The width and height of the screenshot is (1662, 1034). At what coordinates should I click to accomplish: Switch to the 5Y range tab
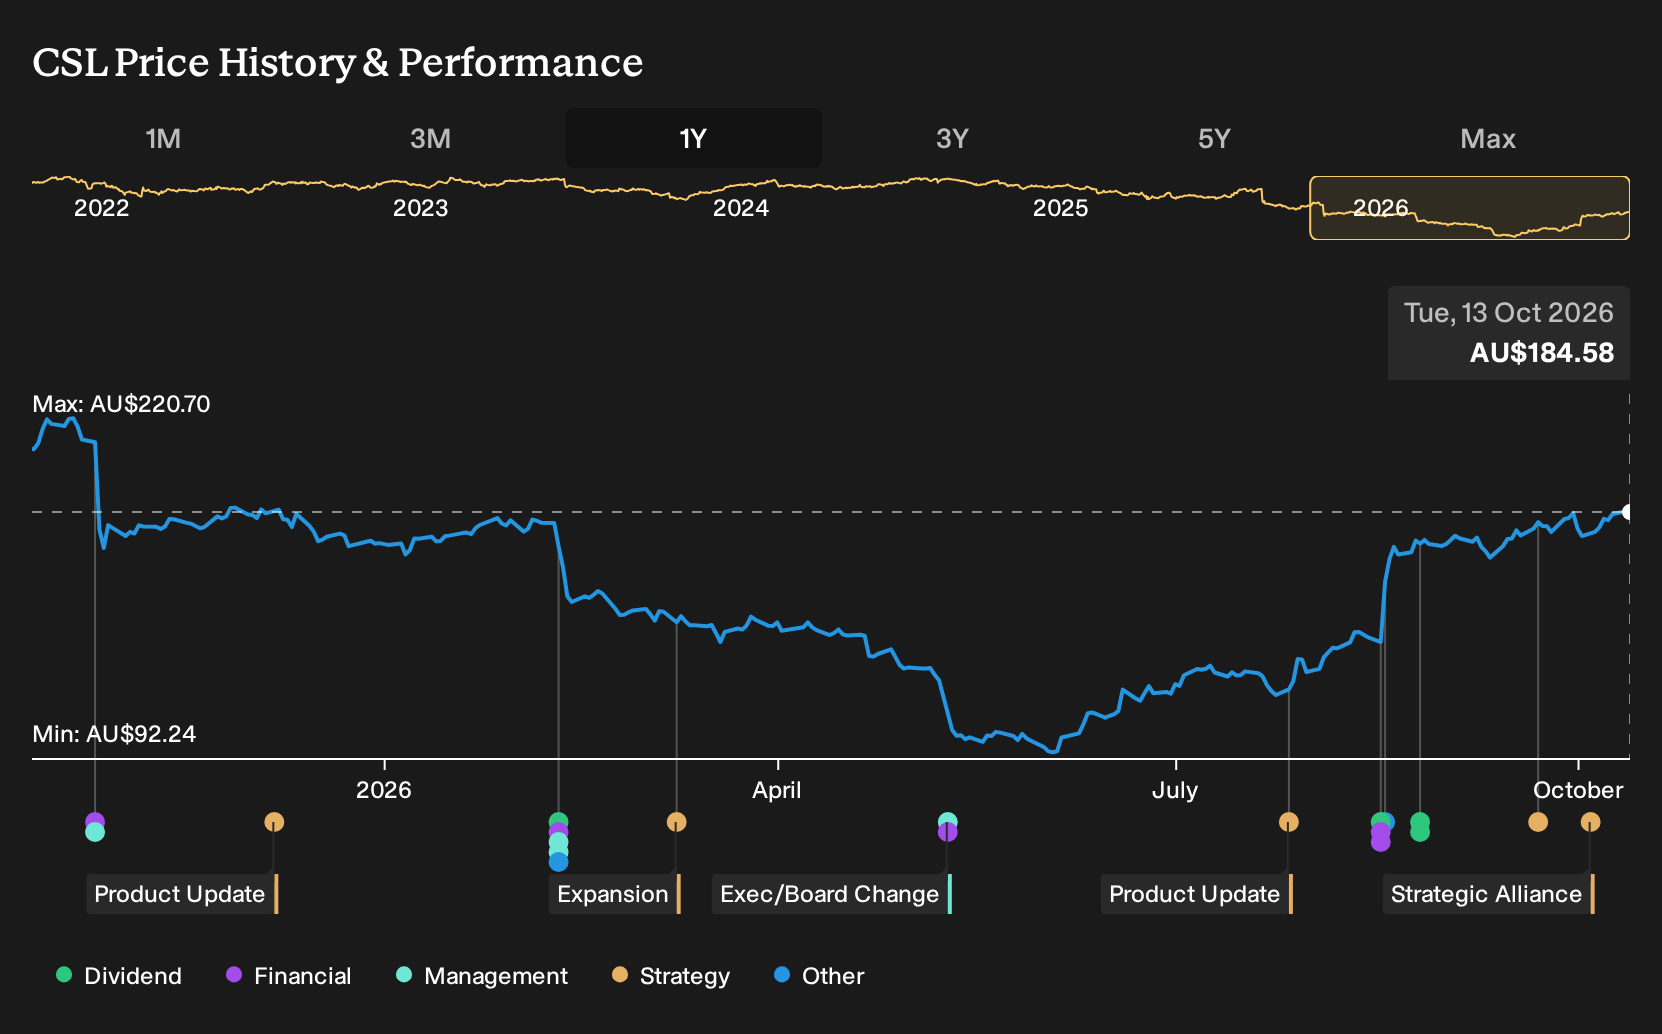coord(1214,138)
